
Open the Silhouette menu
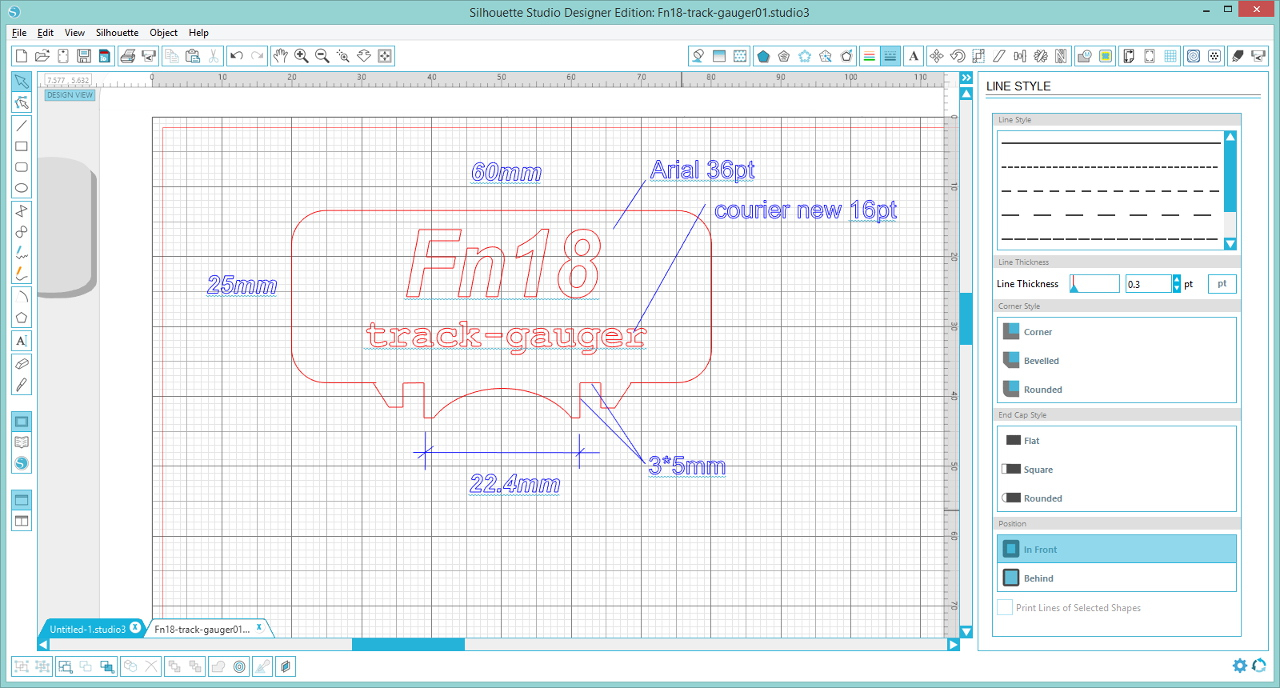117,33
